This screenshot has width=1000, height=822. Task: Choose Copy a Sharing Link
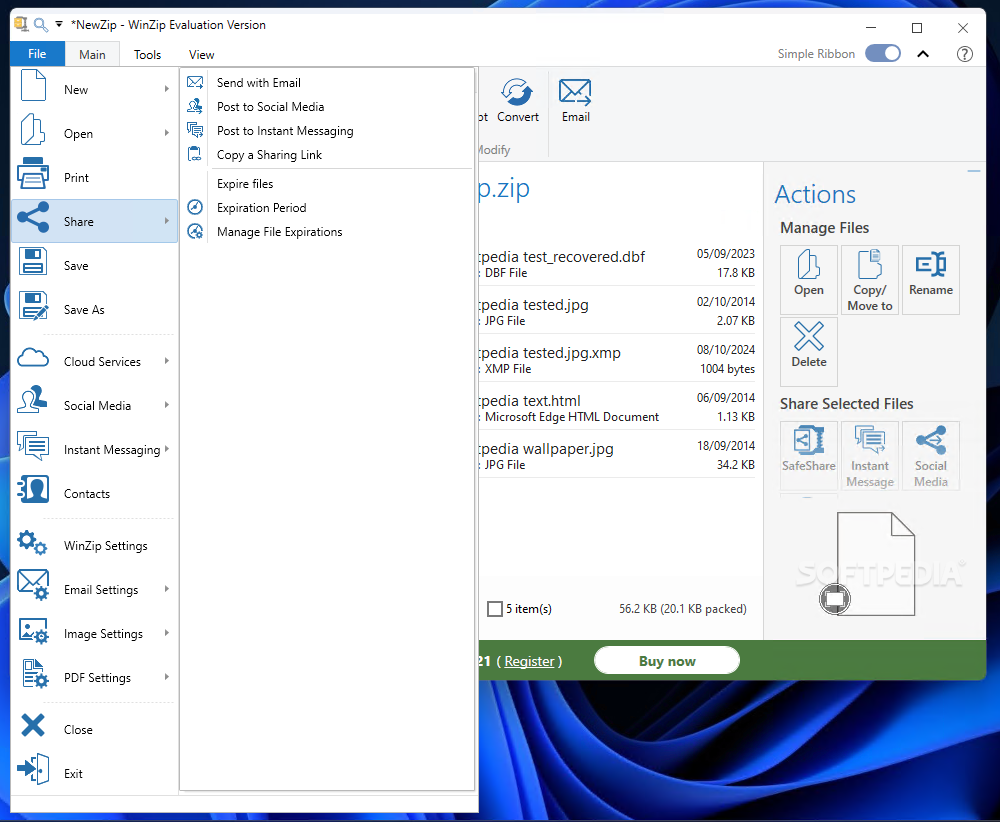pos(327,155)
